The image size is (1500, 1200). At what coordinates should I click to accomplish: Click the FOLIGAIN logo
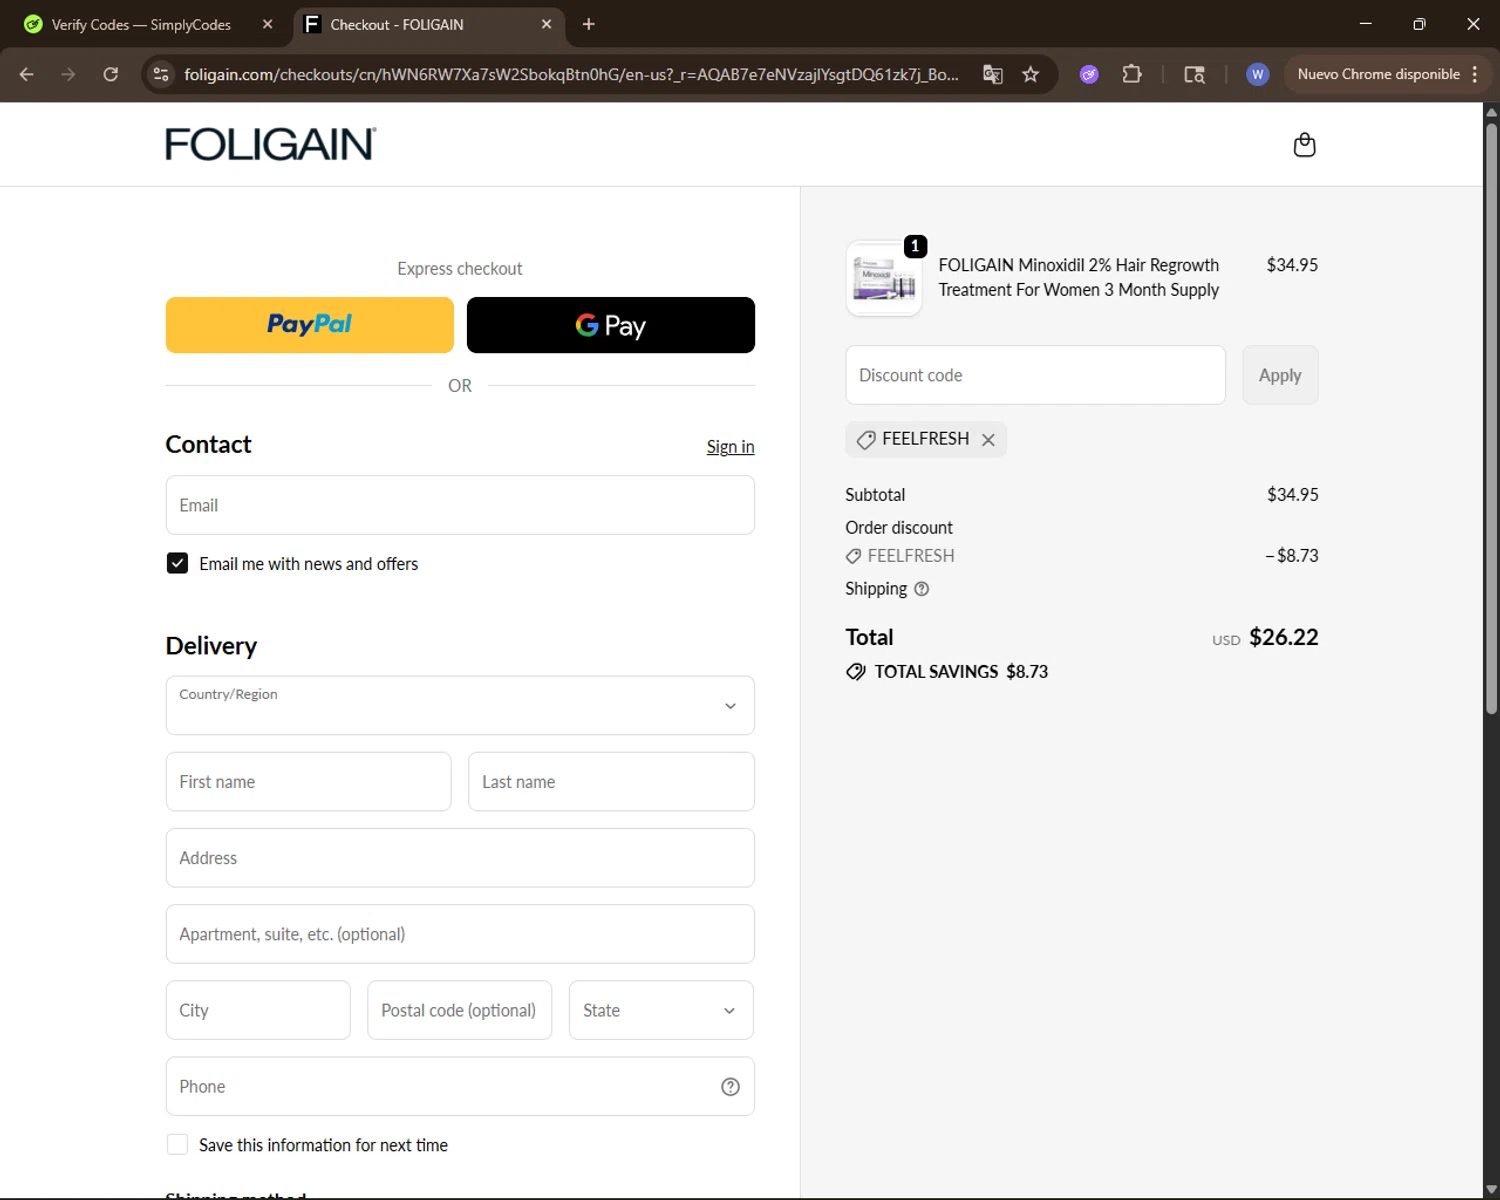(270, 144)
